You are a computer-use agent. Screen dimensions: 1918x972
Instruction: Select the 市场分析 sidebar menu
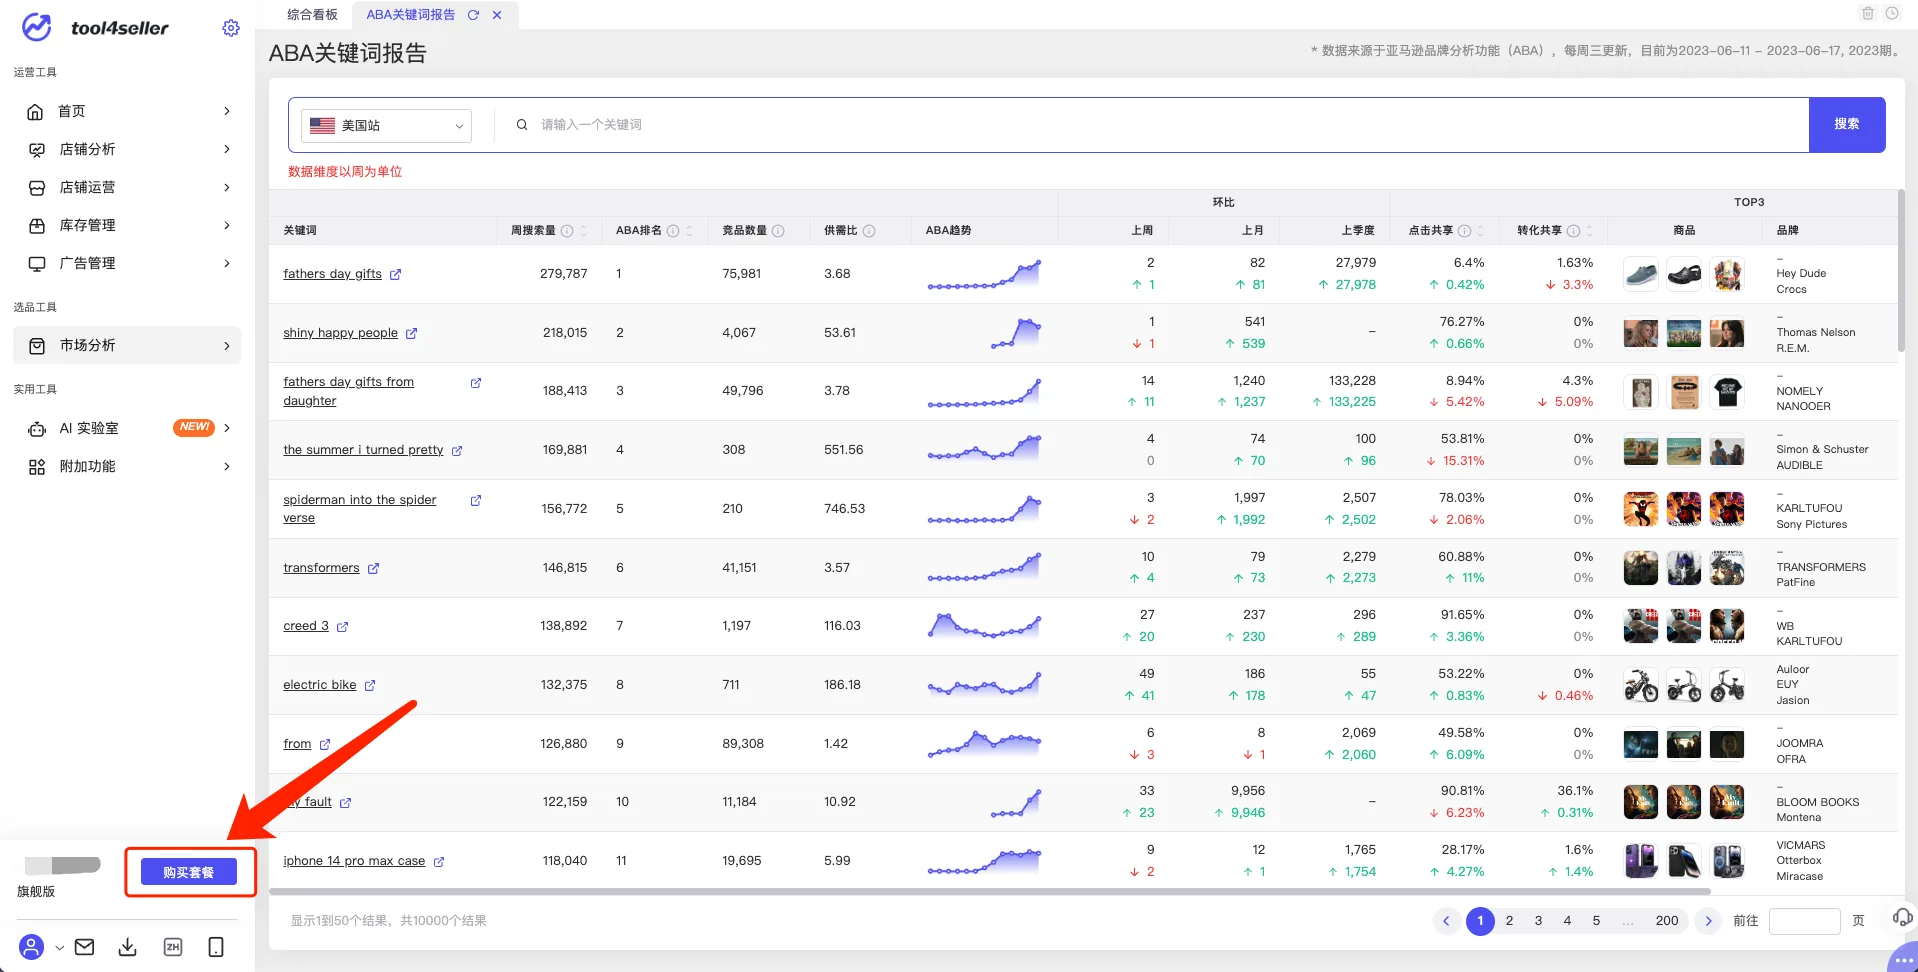(127, 345)
